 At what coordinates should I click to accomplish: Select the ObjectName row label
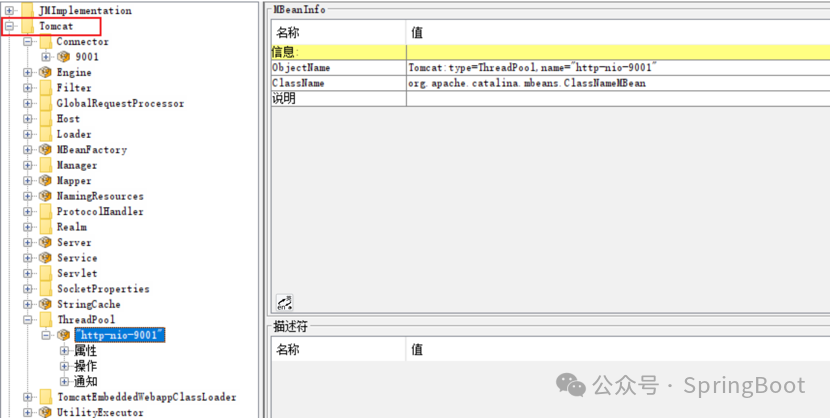pyautogui.click(x=301, y=68)
